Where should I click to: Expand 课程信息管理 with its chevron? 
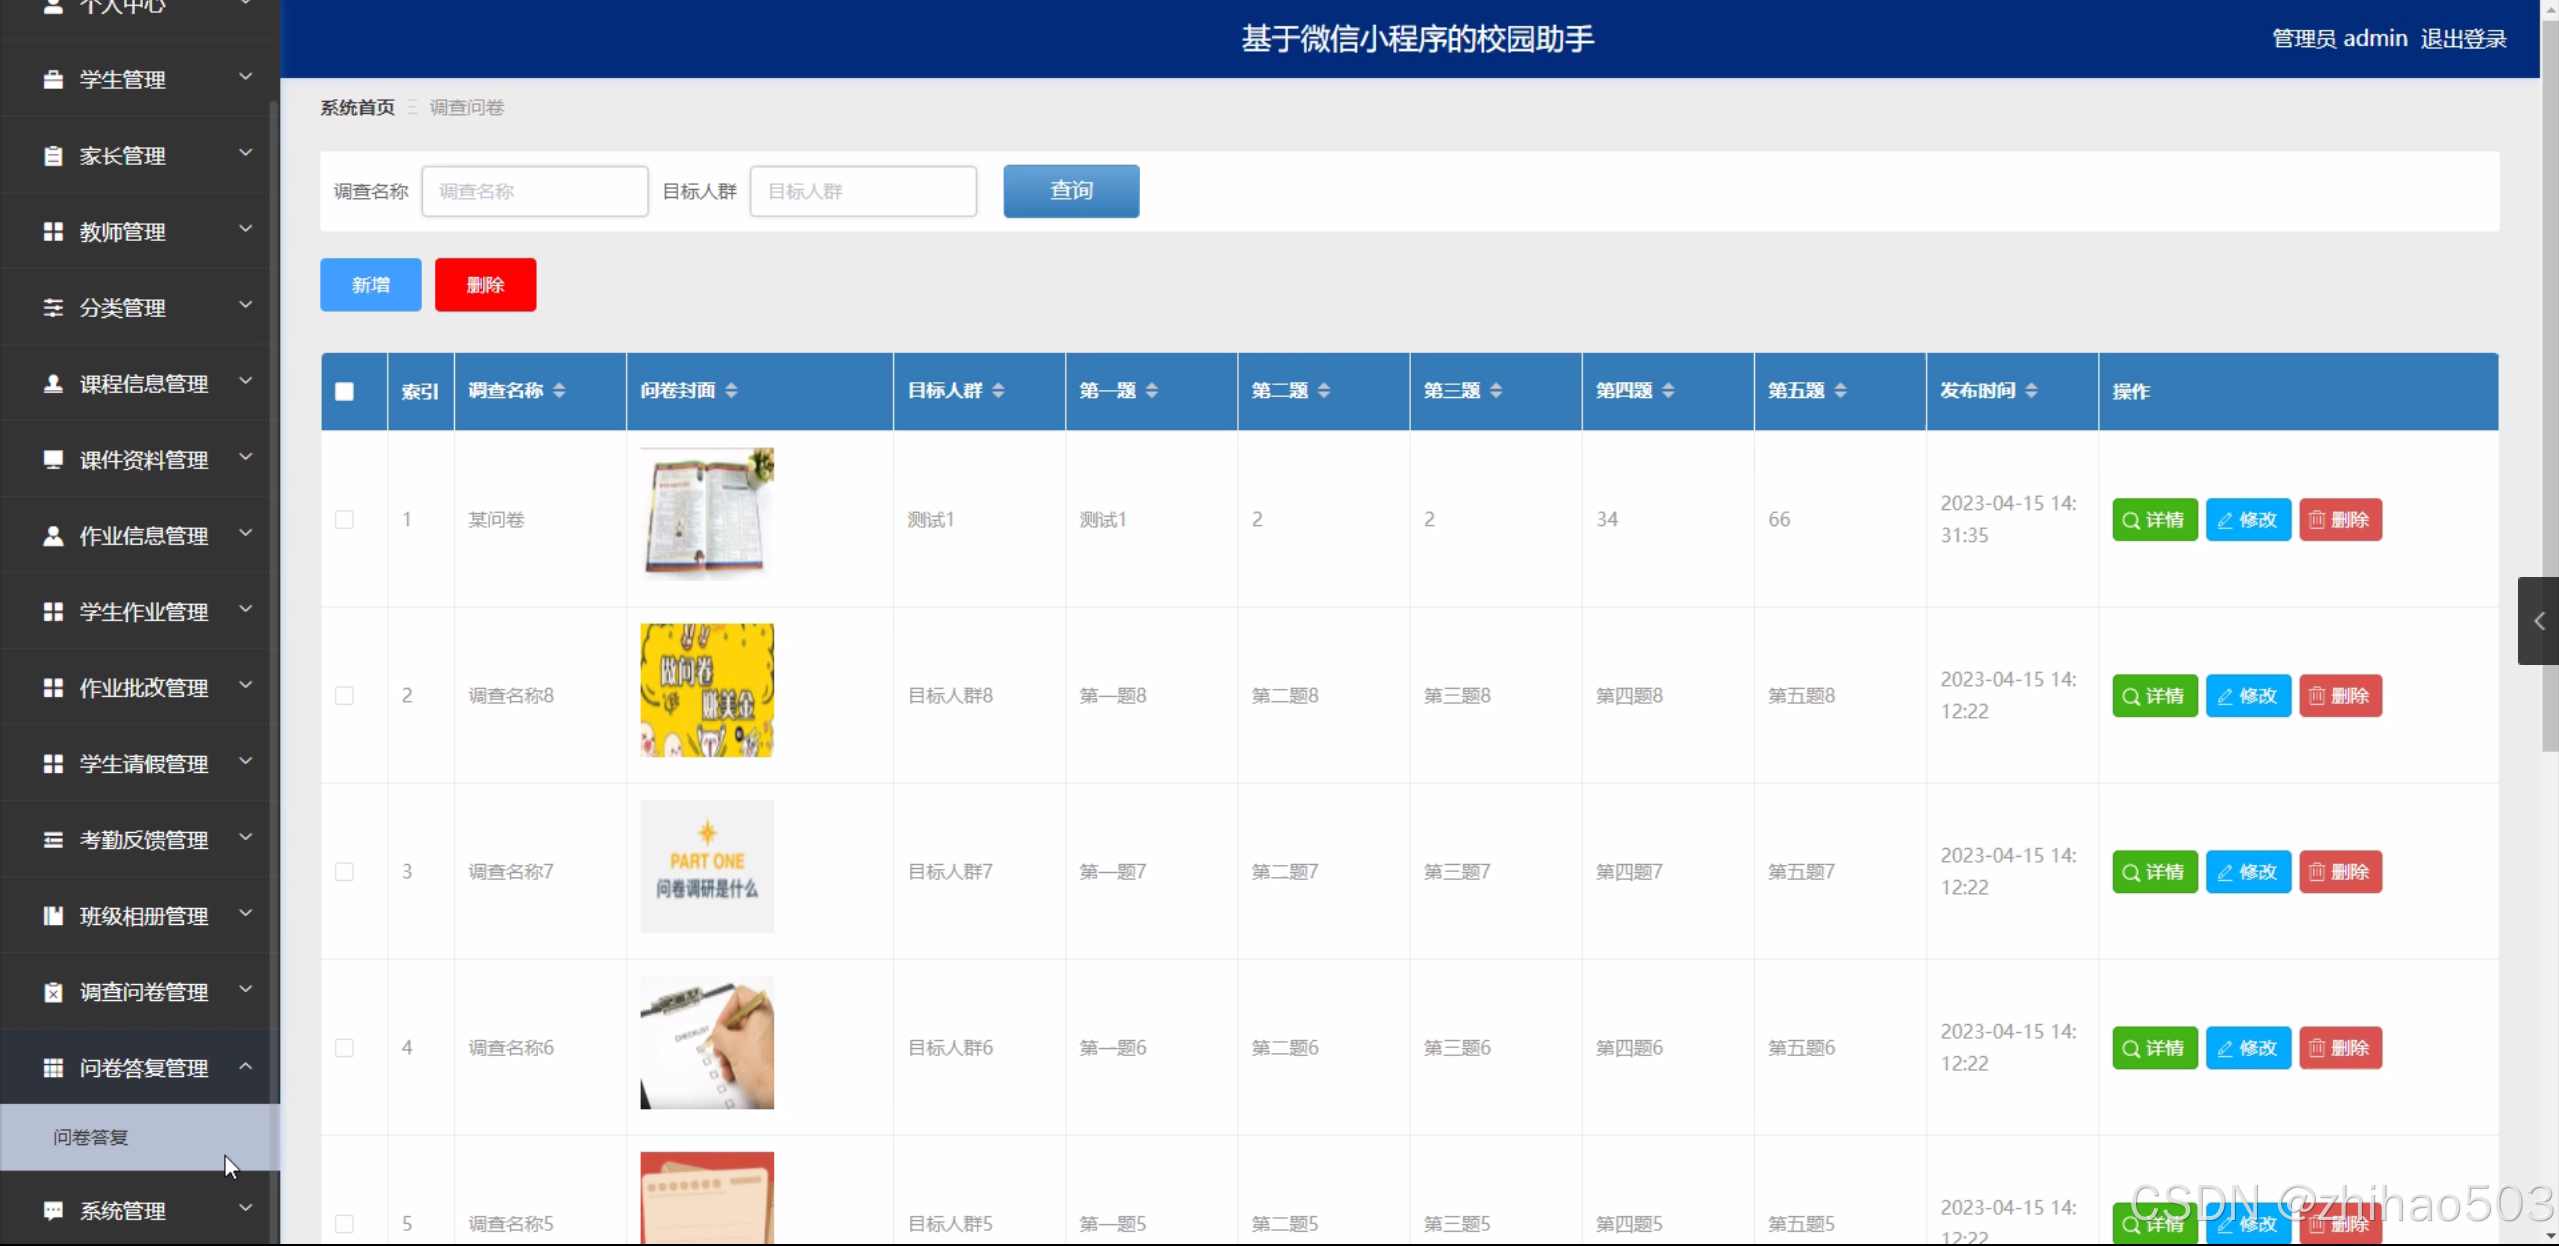[x=245, y=380]
